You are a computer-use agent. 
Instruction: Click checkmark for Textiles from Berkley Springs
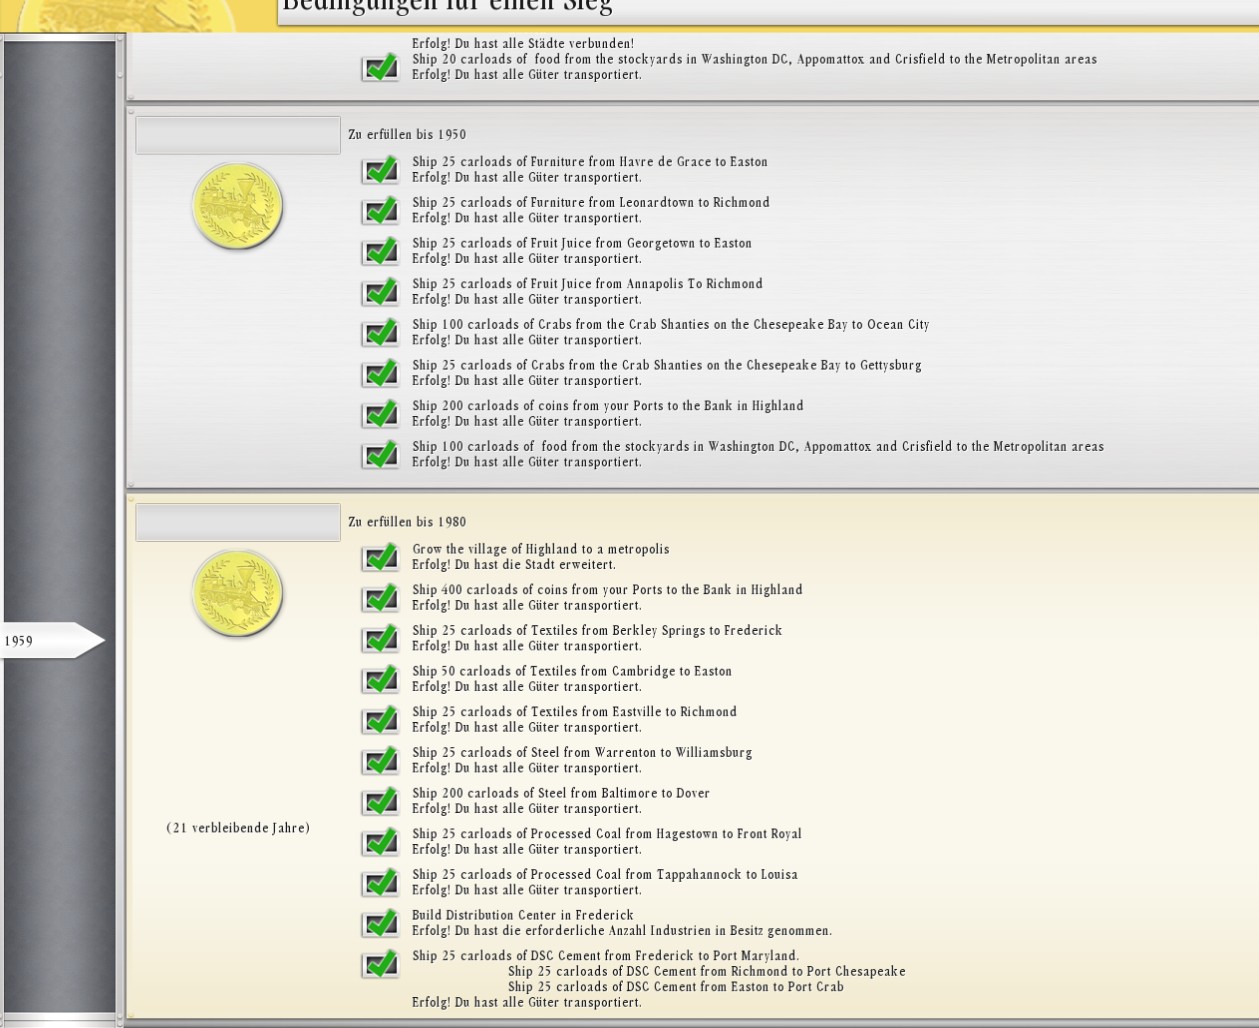pos(380,639)
